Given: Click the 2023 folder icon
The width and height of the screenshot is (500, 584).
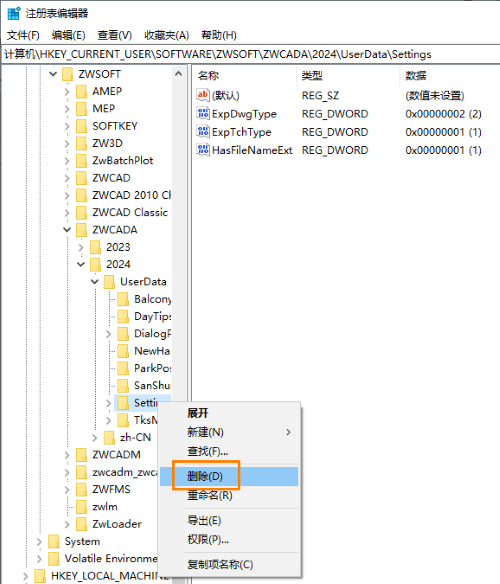Looking at the screenshot, I should pyautogui.click(x=95, y=247).
